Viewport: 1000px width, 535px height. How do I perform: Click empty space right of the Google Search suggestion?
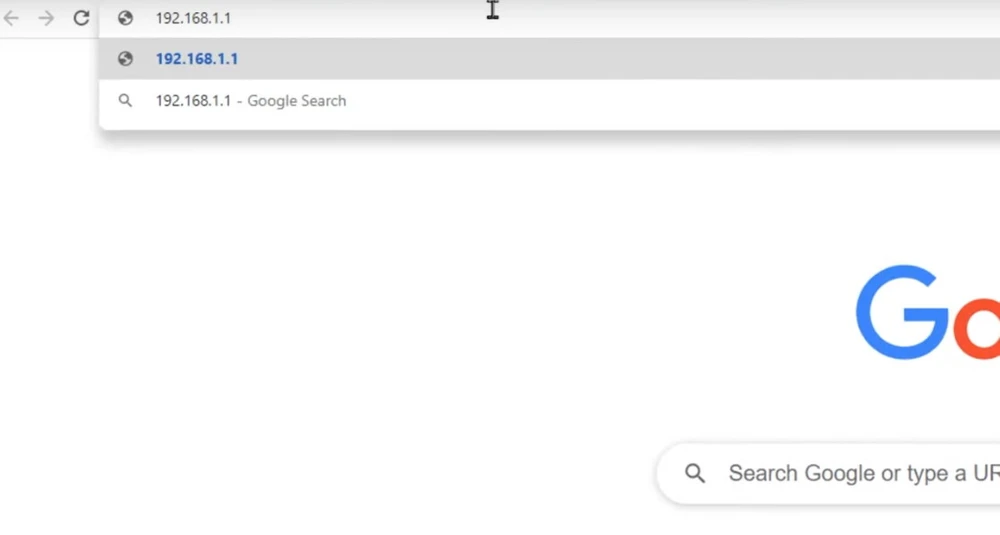coord(650,101)
